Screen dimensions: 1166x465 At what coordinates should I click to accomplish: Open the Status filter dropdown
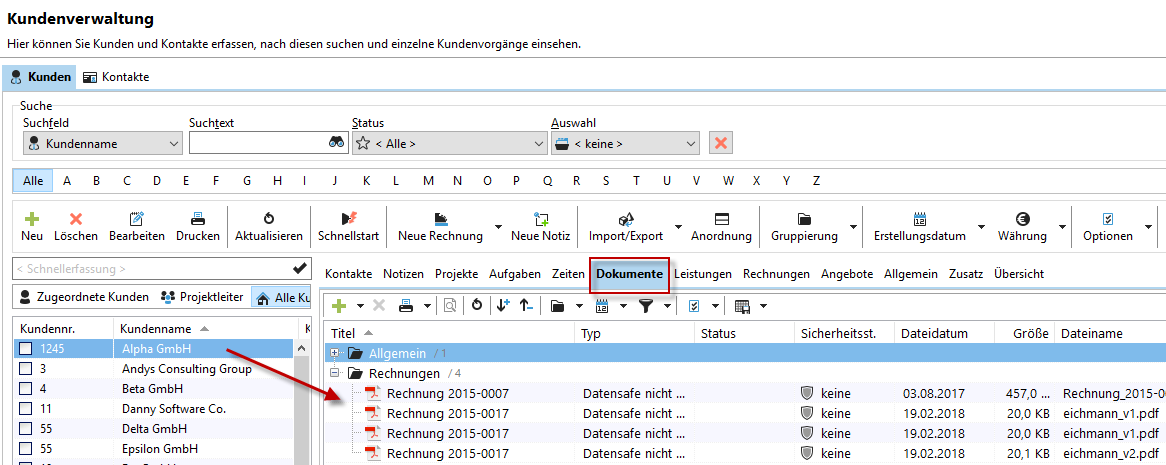[449, 143]
